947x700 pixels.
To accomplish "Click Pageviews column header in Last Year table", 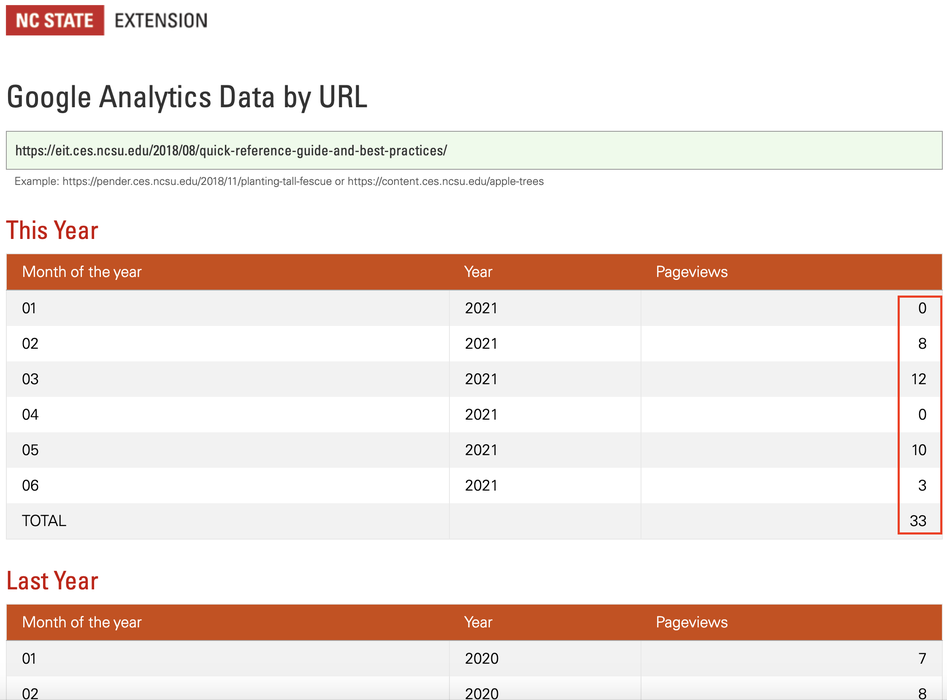I will pos(691,622).
